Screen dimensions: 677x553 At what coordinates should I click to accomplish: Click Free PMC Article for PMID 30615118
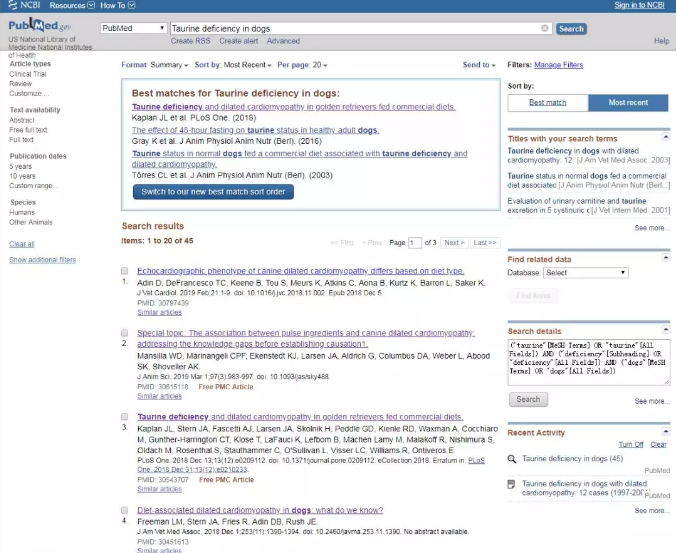tap(226, 387)
